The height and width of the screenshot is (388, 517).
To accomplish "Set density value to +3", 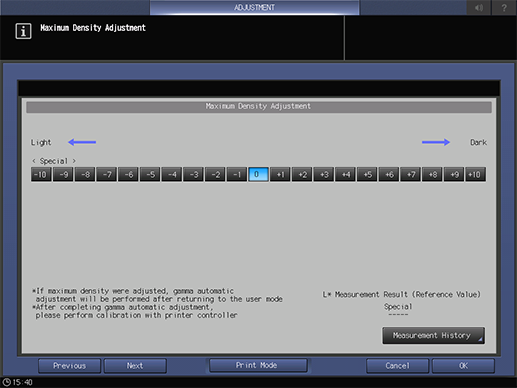I will (x=324, y=174).
